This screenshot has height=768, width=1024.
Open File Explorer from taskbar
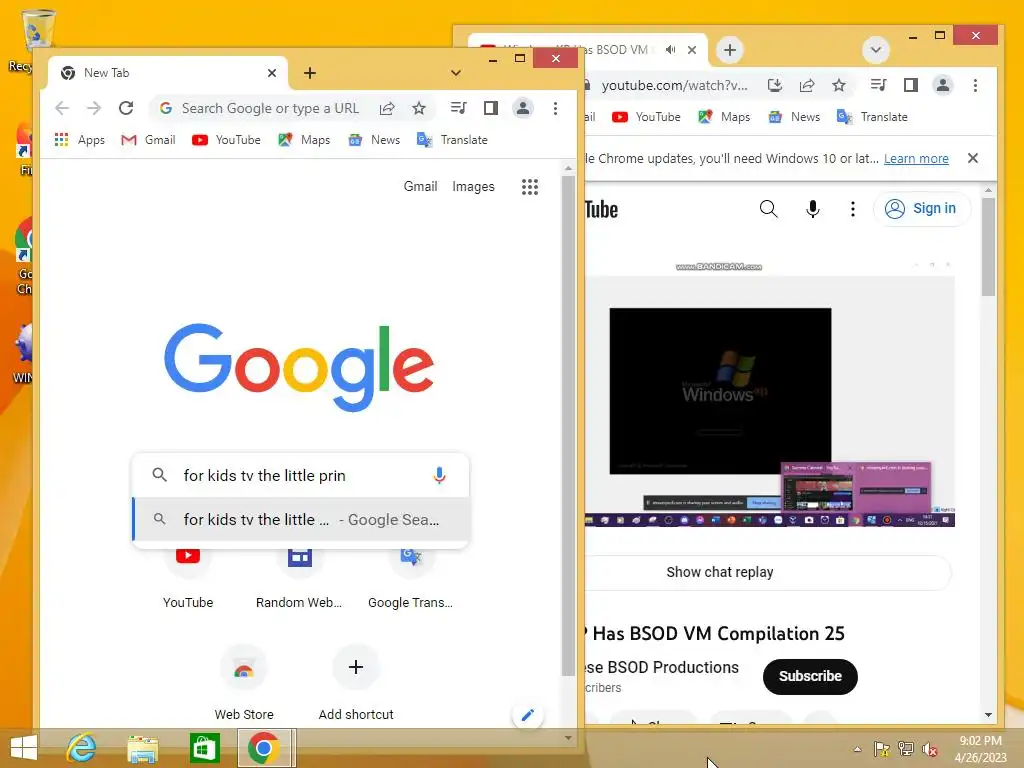(143, 749)
